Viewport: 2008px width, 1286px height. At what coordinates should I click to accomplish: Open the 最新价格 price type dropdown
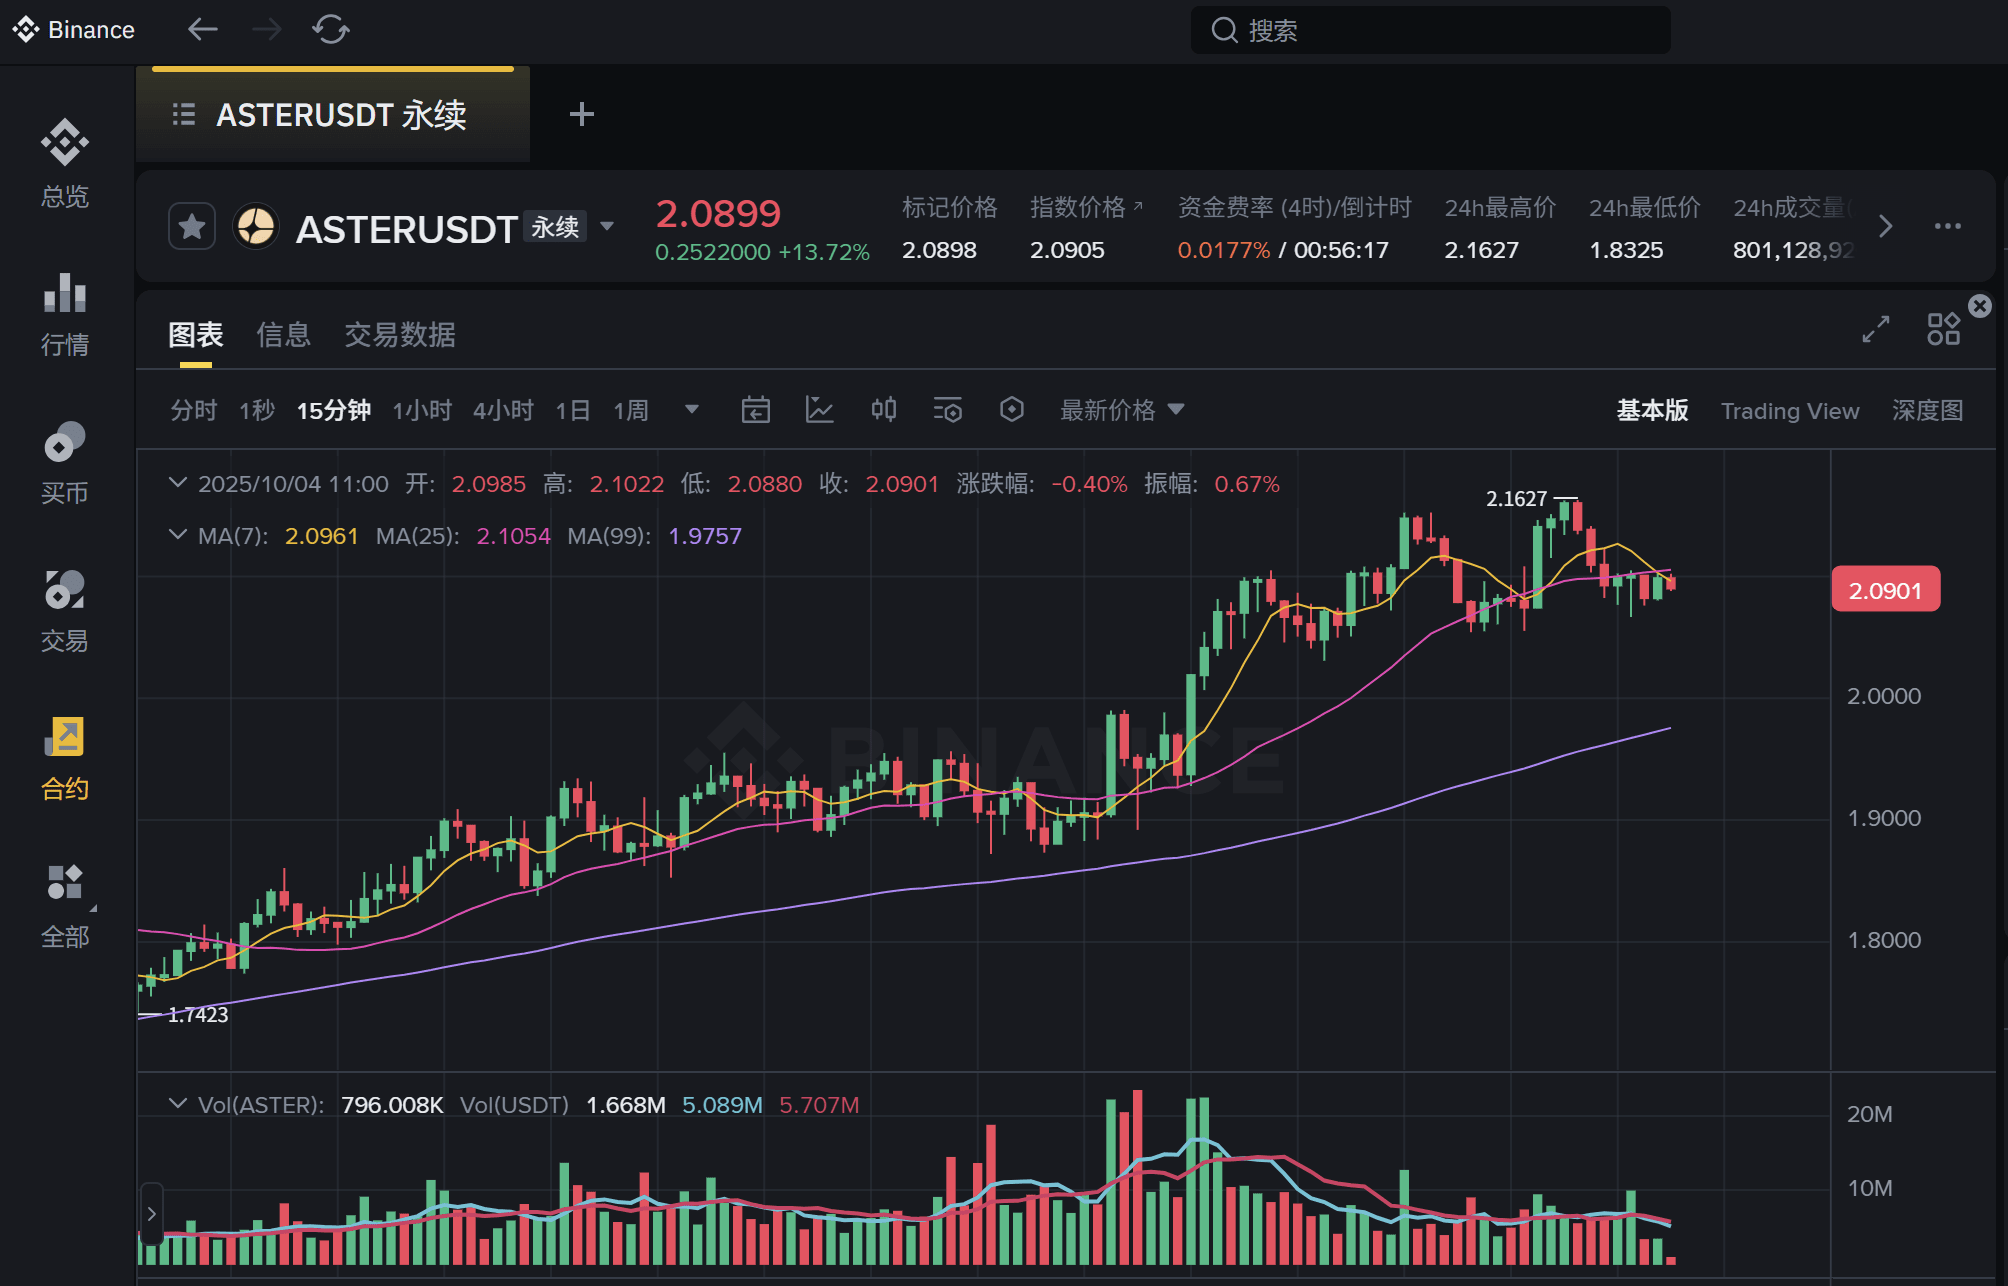click(x=1121, y=410)
